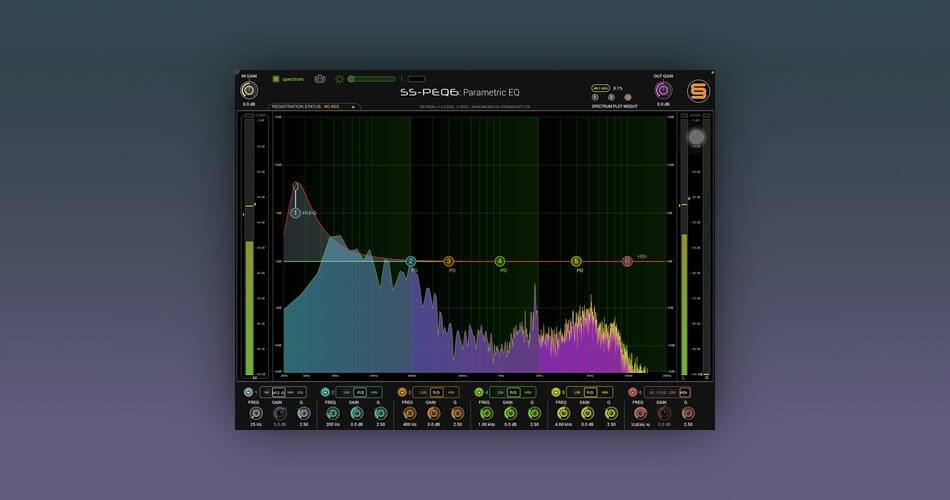This screenshot has width=950, height=500.
Task: Click band 6 FREQ knob
Action: 640,413
